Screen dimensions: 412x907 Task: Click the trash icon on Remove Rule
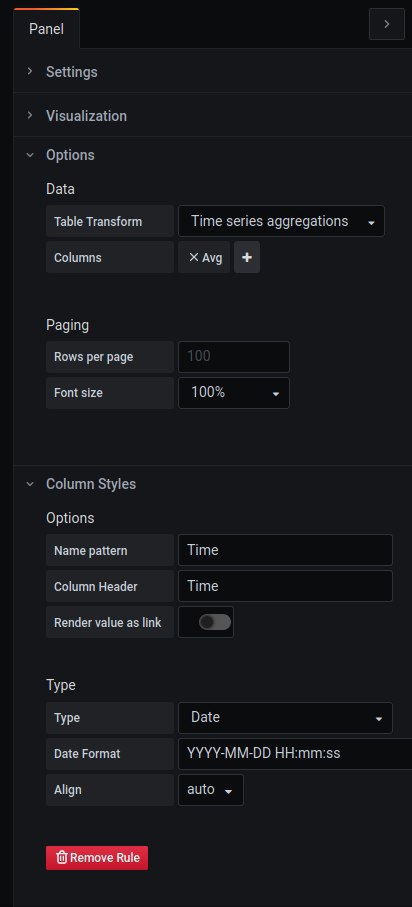(x=62, y=857)
